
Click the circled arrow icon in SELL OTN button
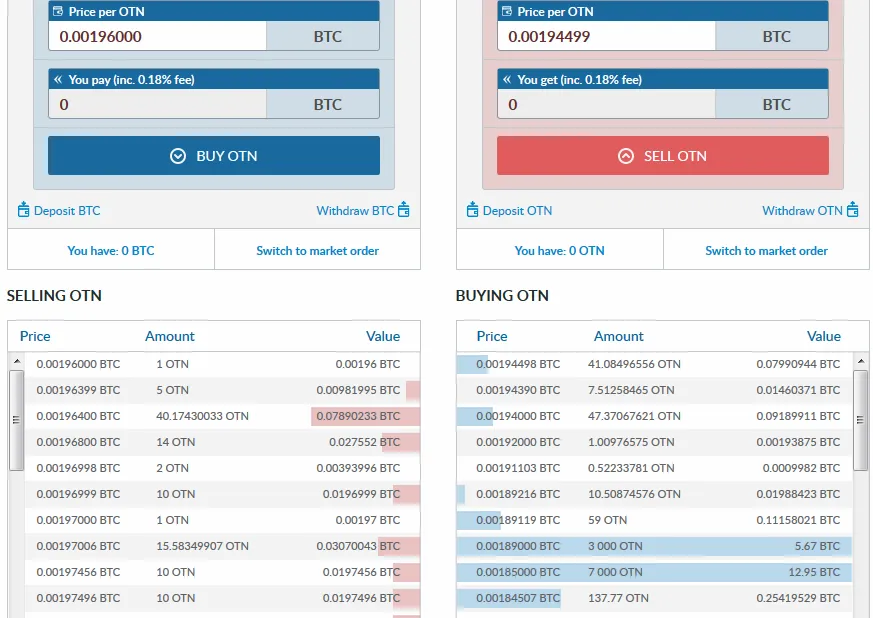626,156
